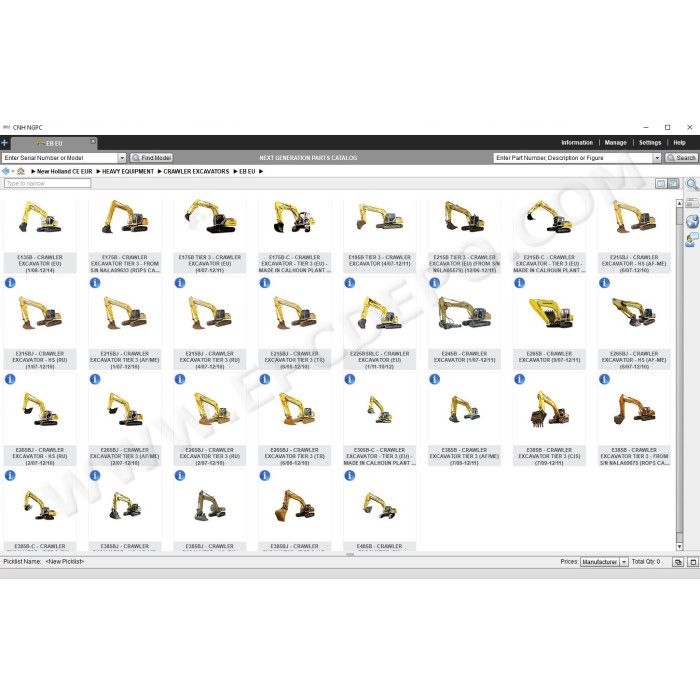Screen dimensions: 700x700
Task: Show info for E215BJ Tier 3 (TR)
Action: 264,283
